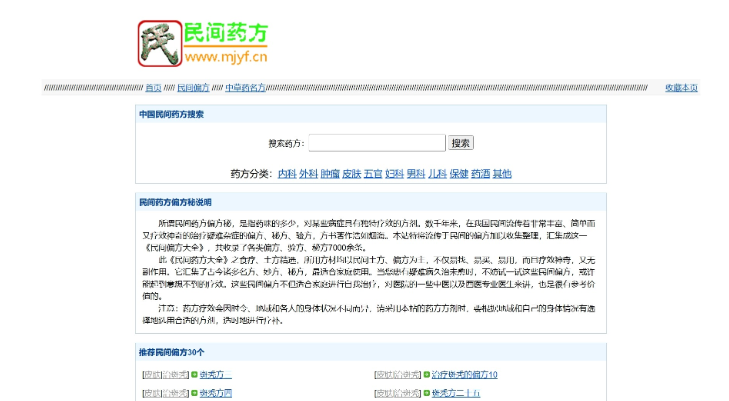The width and height of the screenshot is (729, 401).
Task: Open the 中草药名方 navigation link
Action: tap(245, 88)
